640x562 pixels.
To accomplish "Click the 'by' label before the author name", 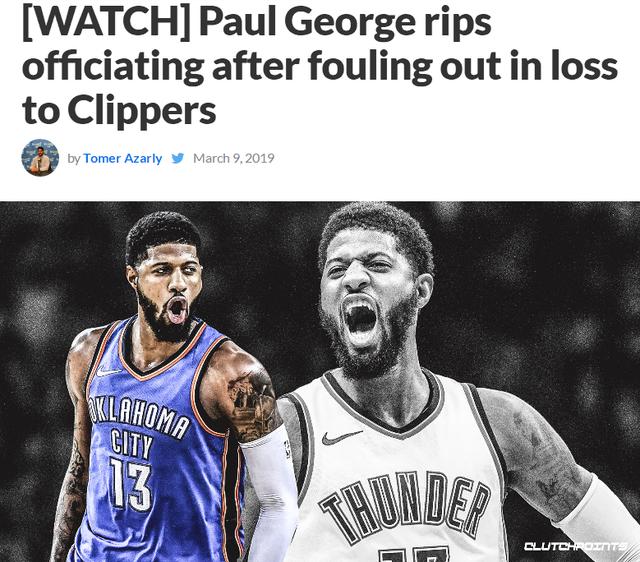I will pos(74,158).
